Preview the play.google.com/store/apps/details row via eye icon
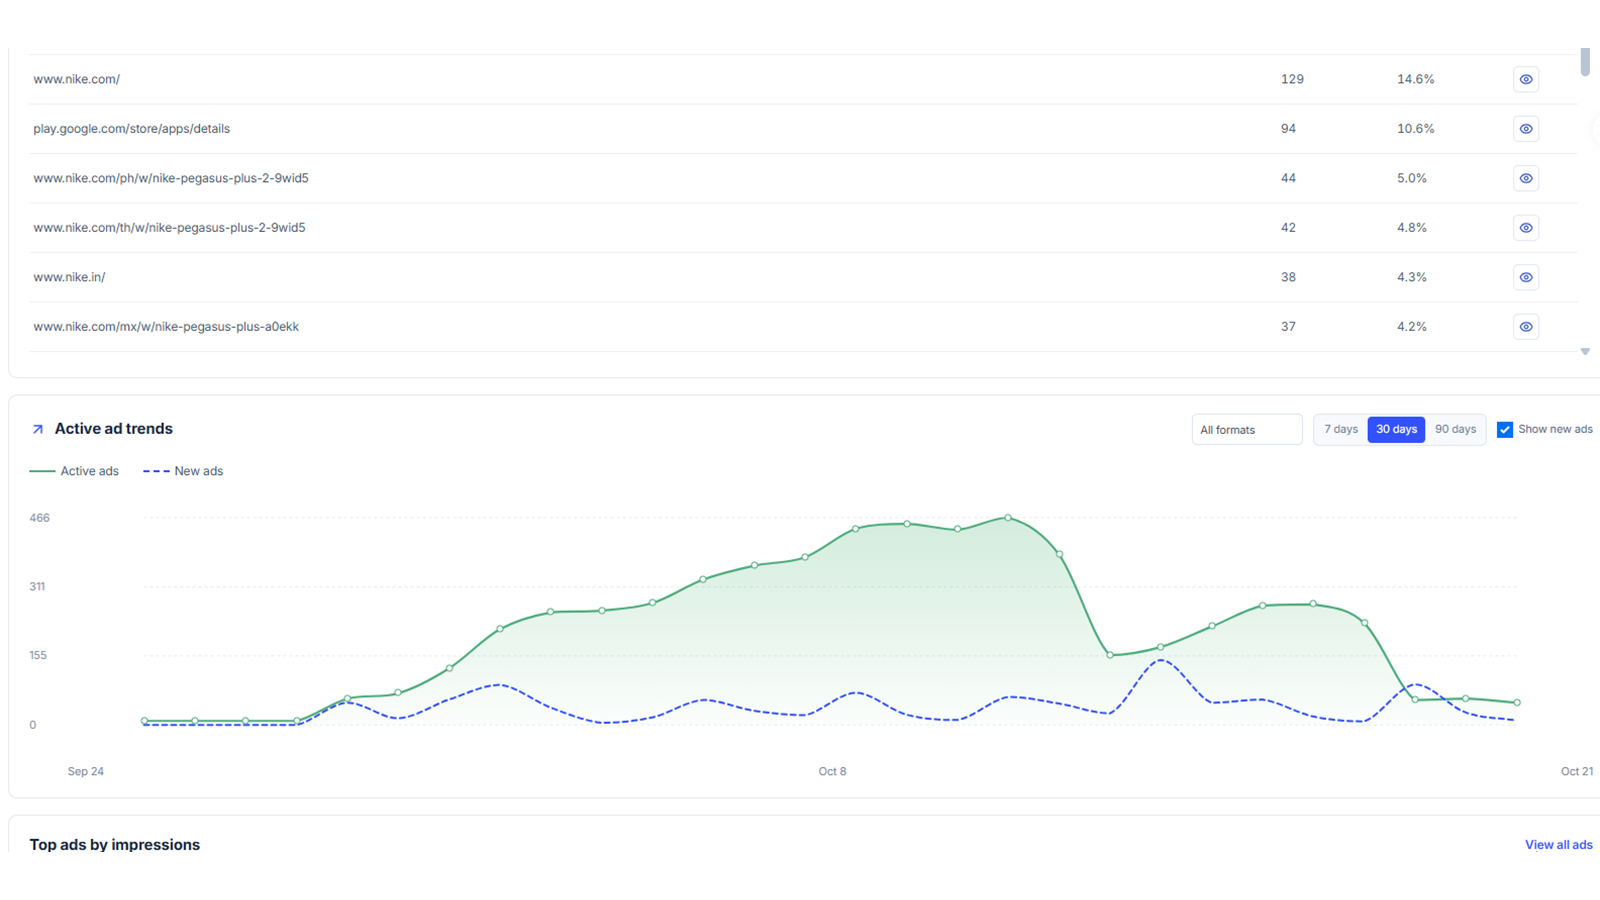Viewport: 1600px width, 900px height. (x=1526, y=129)
